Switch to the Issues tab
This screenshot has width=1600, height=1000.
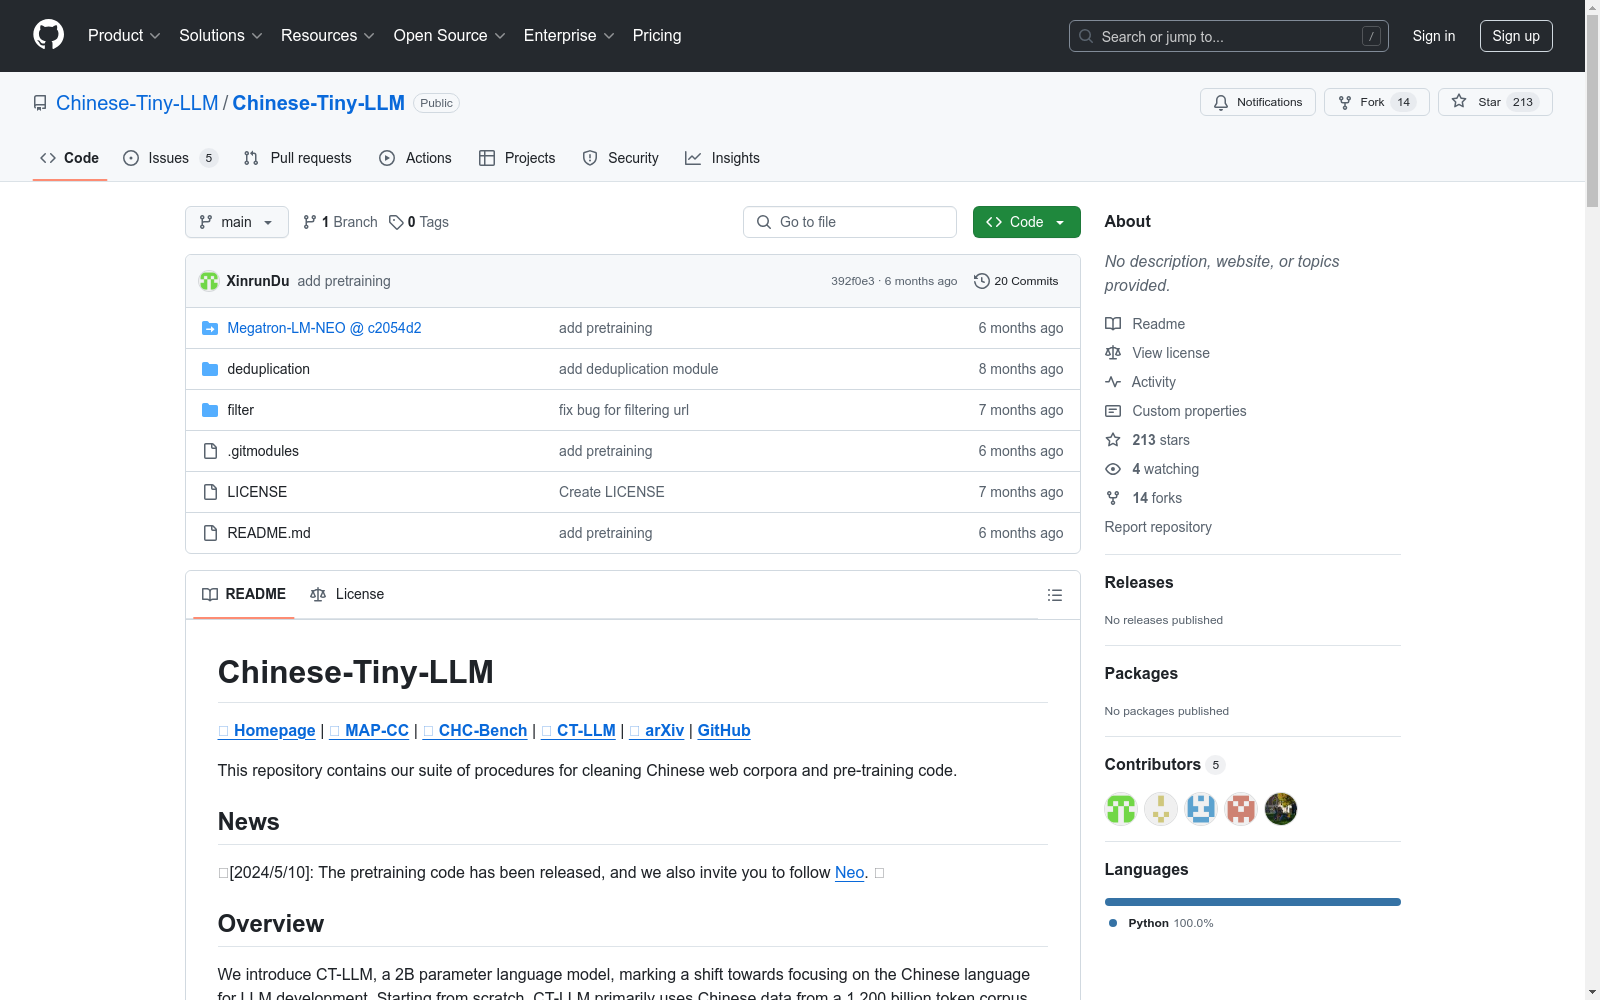pos(170,158)
